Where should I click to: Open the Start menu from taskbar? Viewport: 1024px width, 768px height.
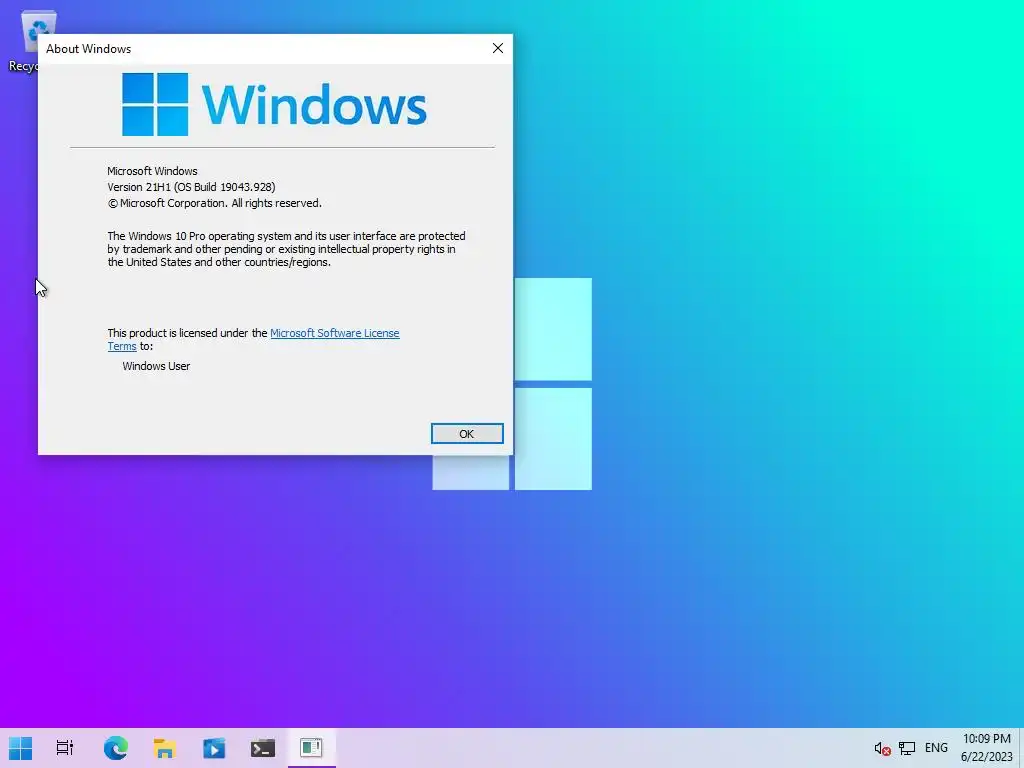[20, 748]
